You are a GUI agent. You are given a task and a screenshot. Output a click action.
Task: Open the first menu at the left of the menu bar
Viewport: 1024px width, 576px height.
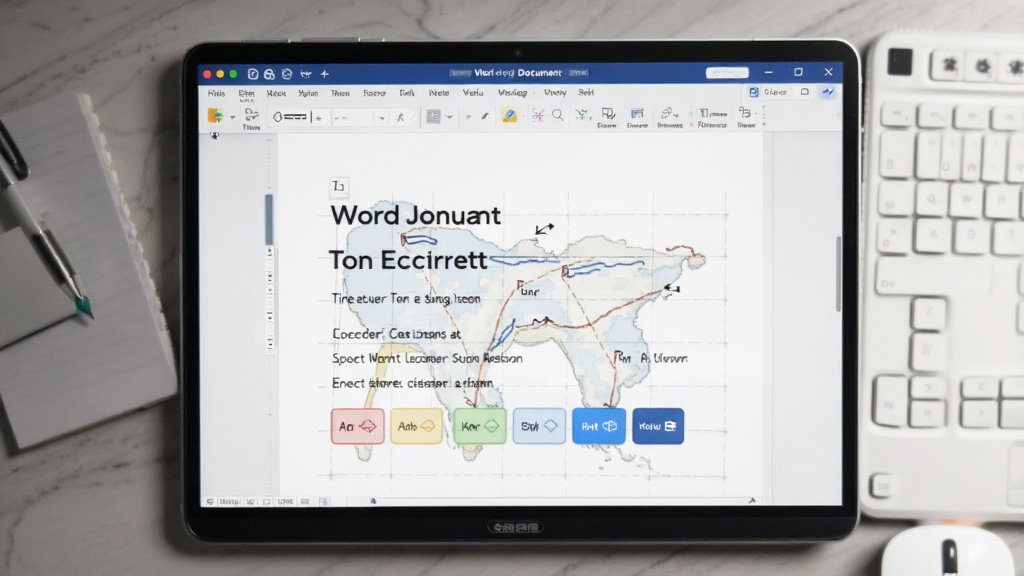216,93
